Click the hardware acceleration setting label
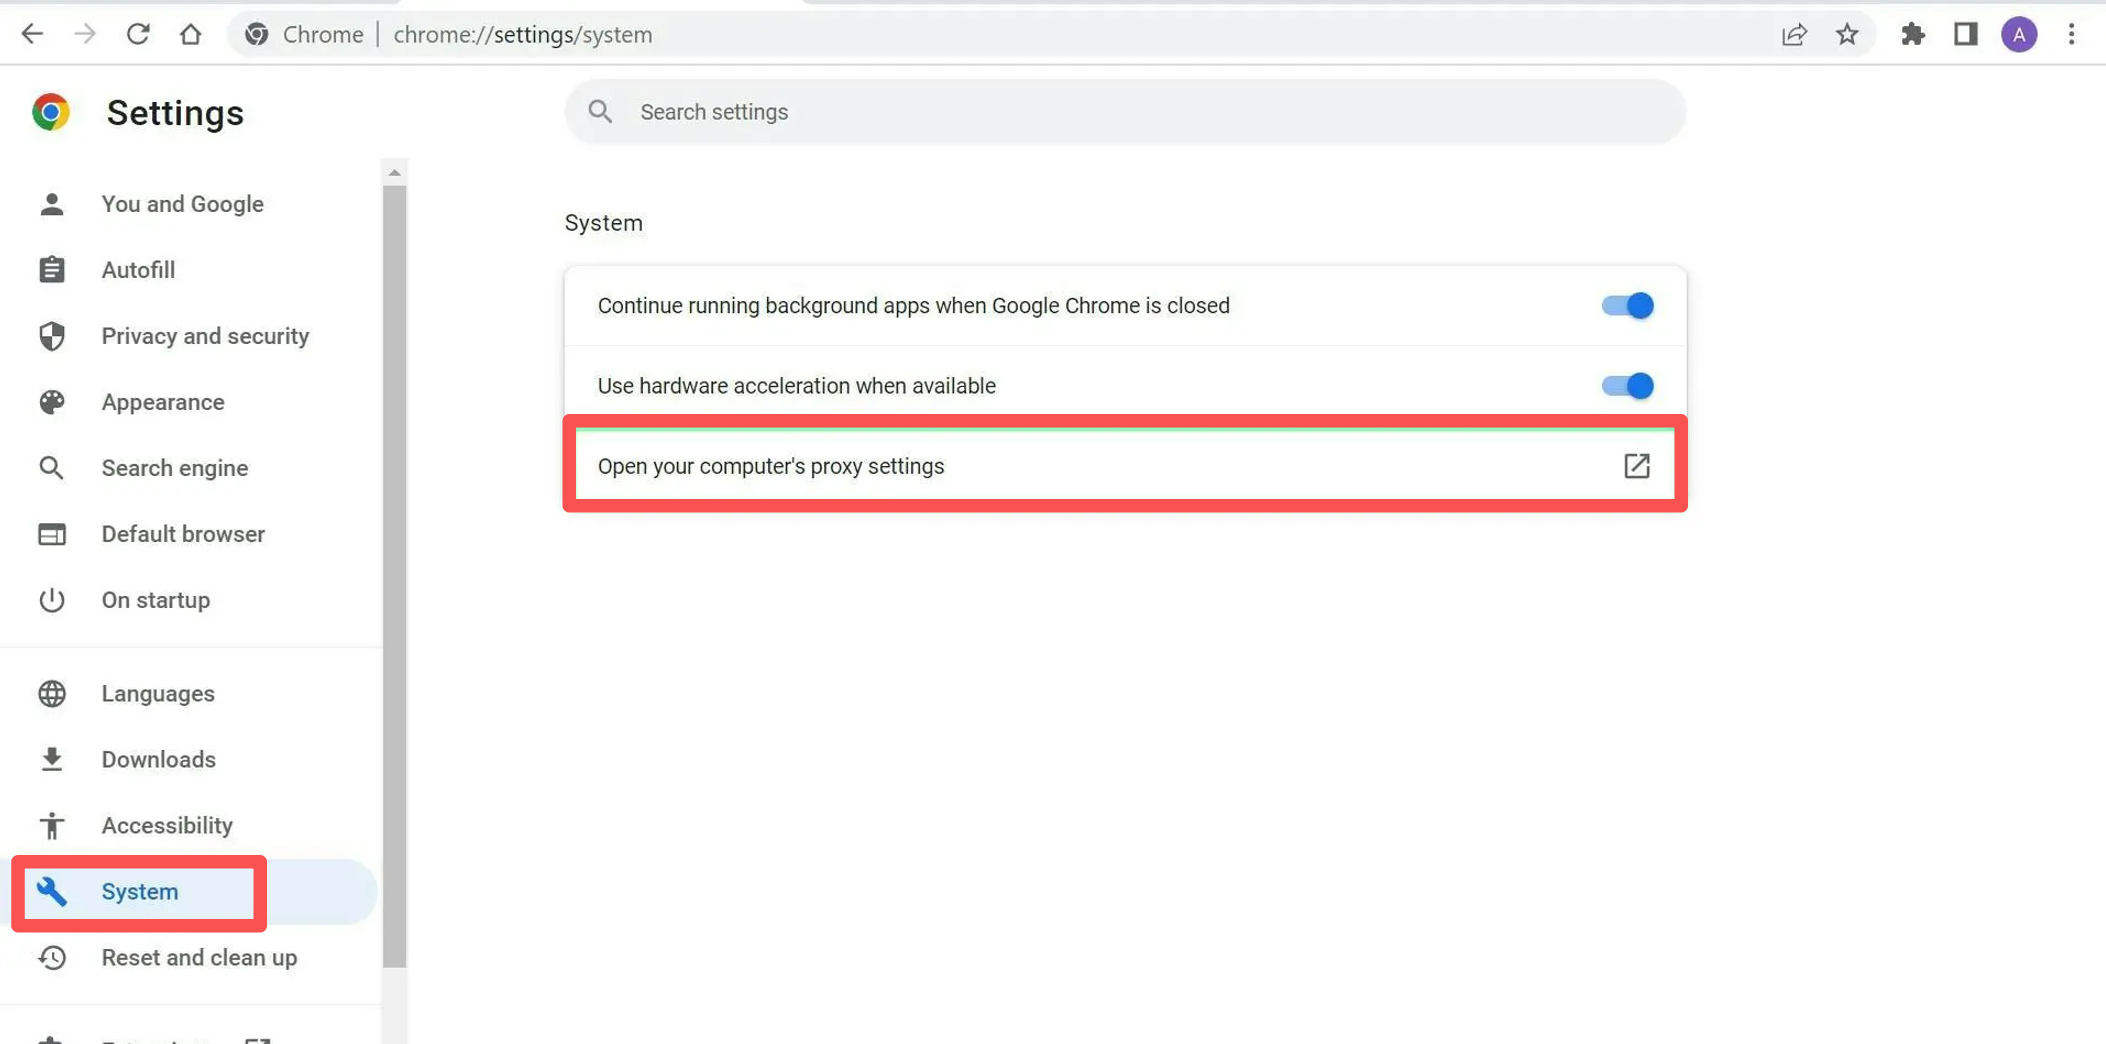This screenshot has height=1044, width=2106. coord(796,386)
